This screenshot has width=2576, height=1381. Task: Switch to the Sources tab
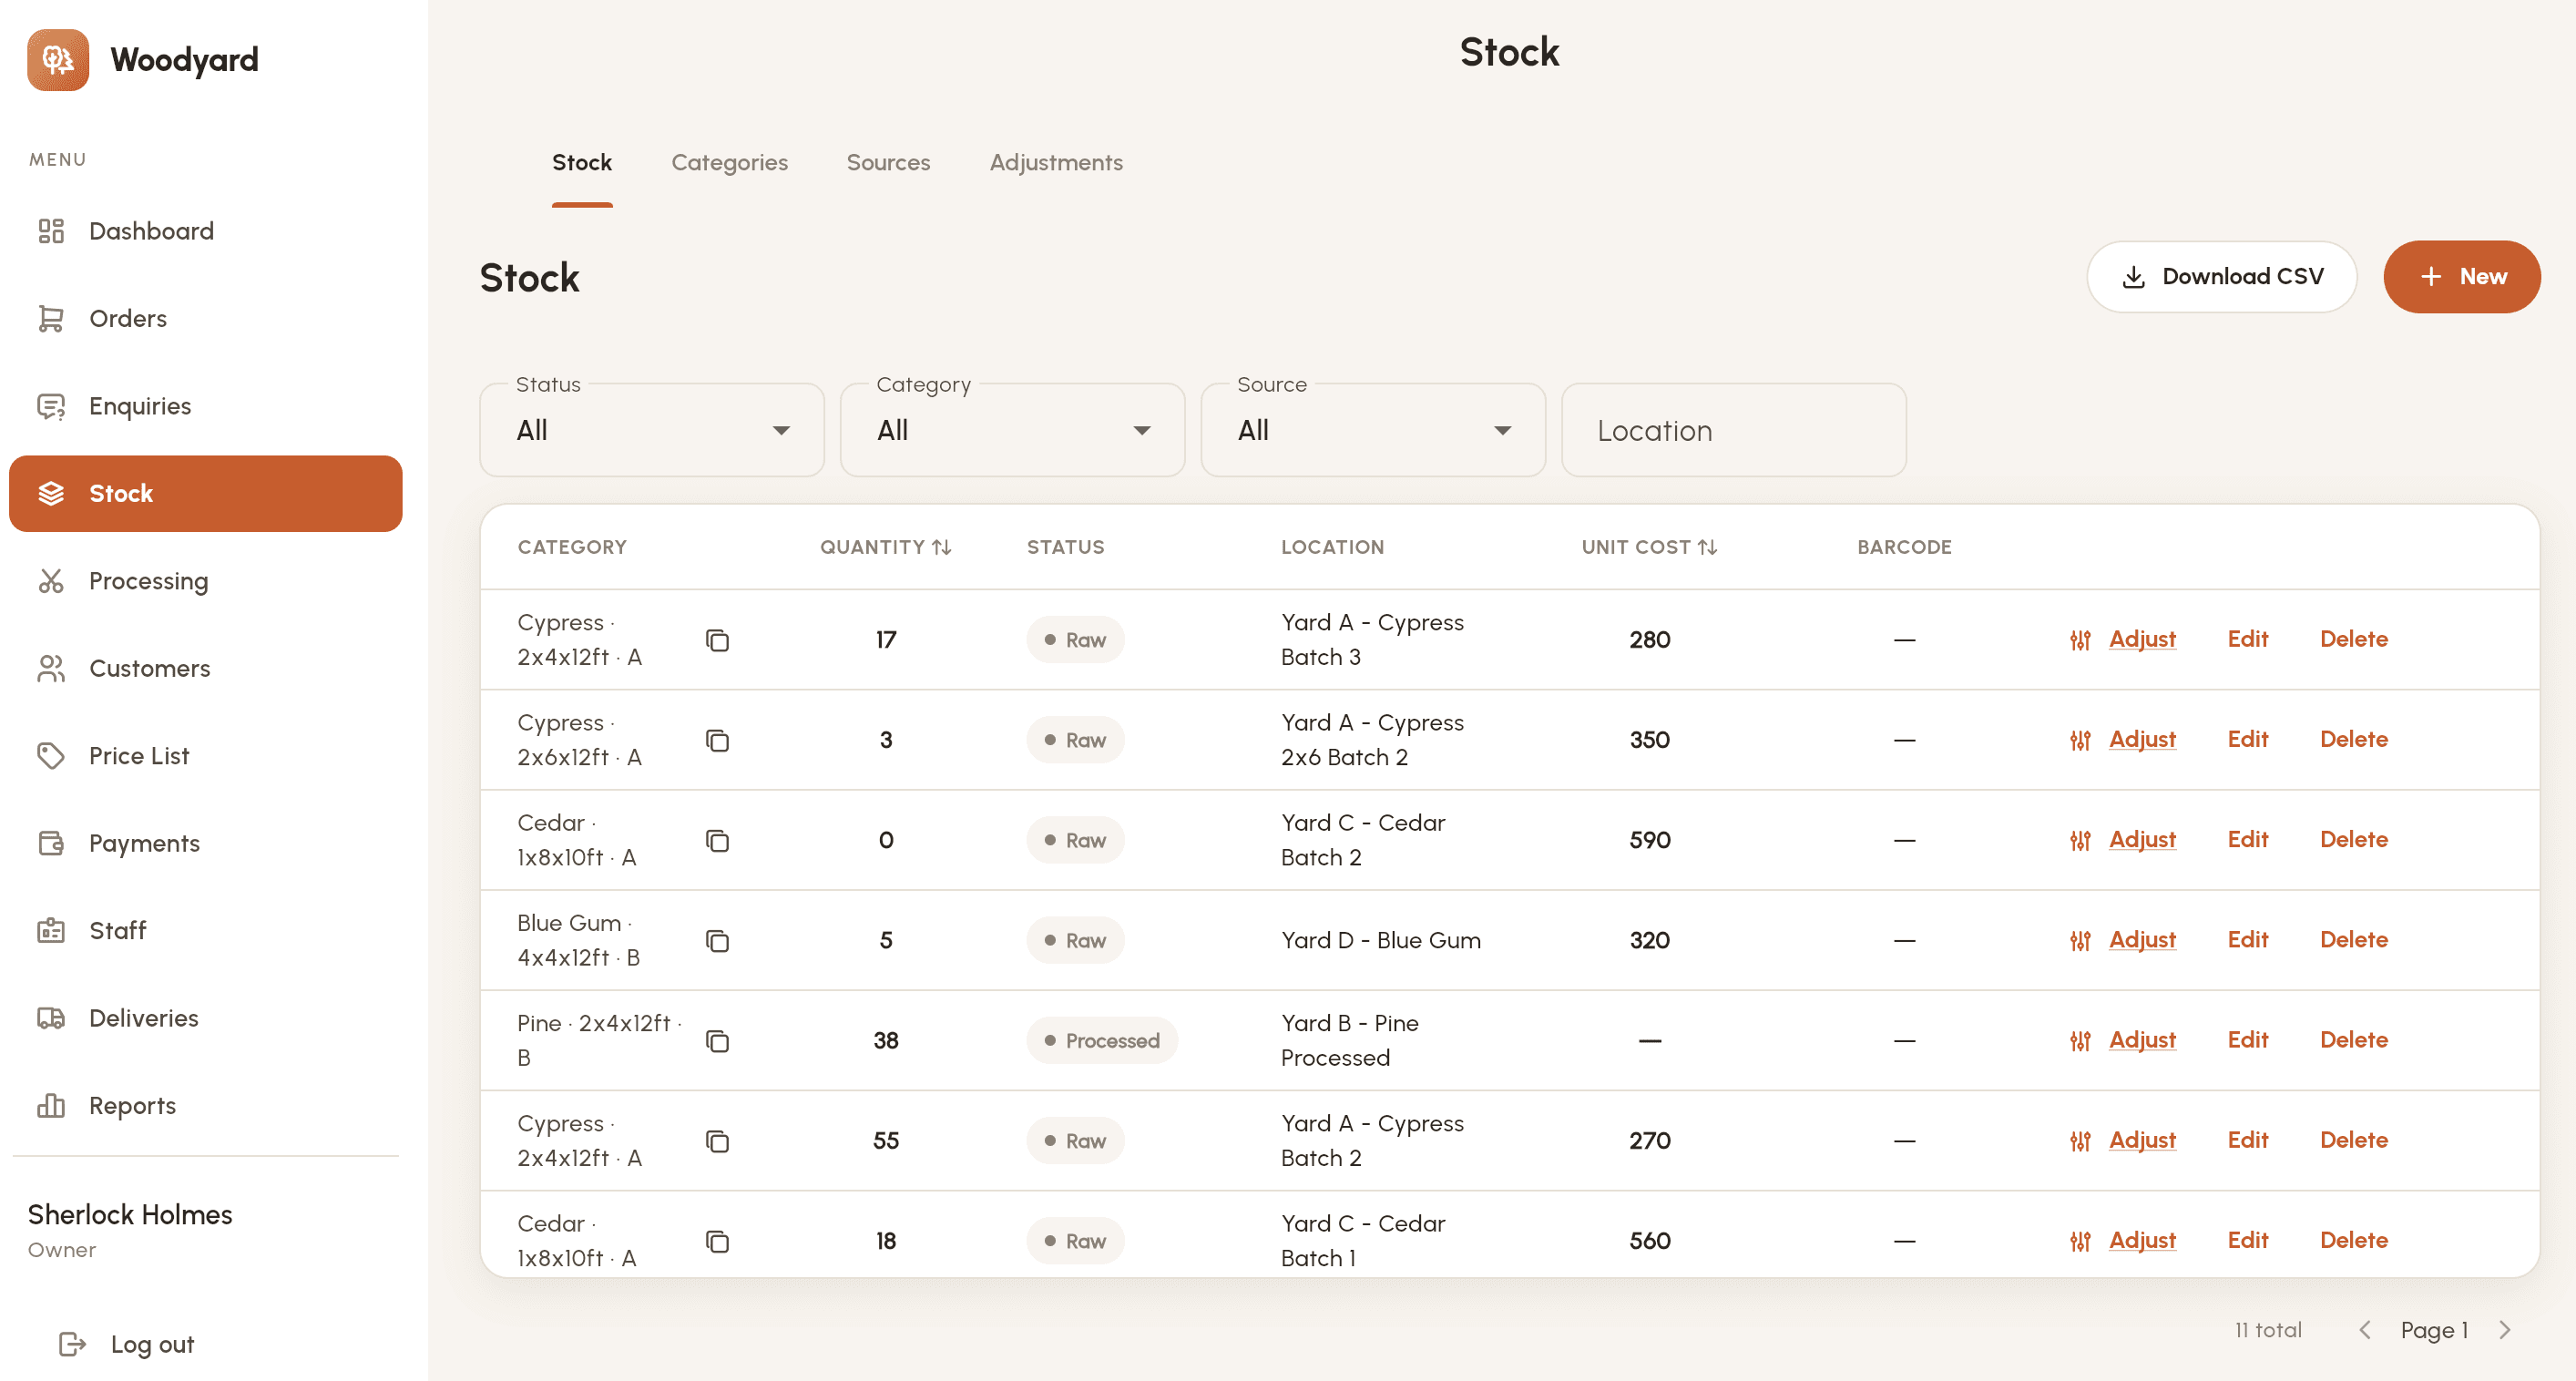click(x=888, y=163)
